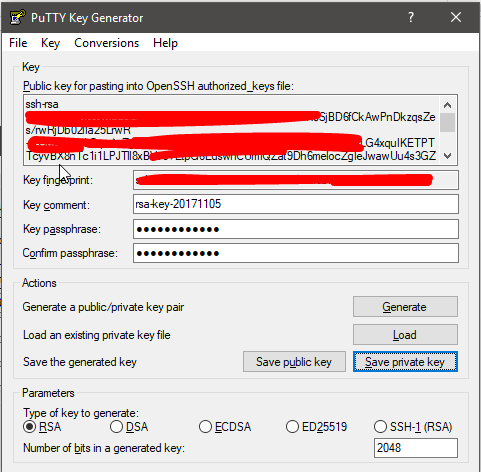Save the public key to file
Screen dimensions: 481x472
point(294,362)
